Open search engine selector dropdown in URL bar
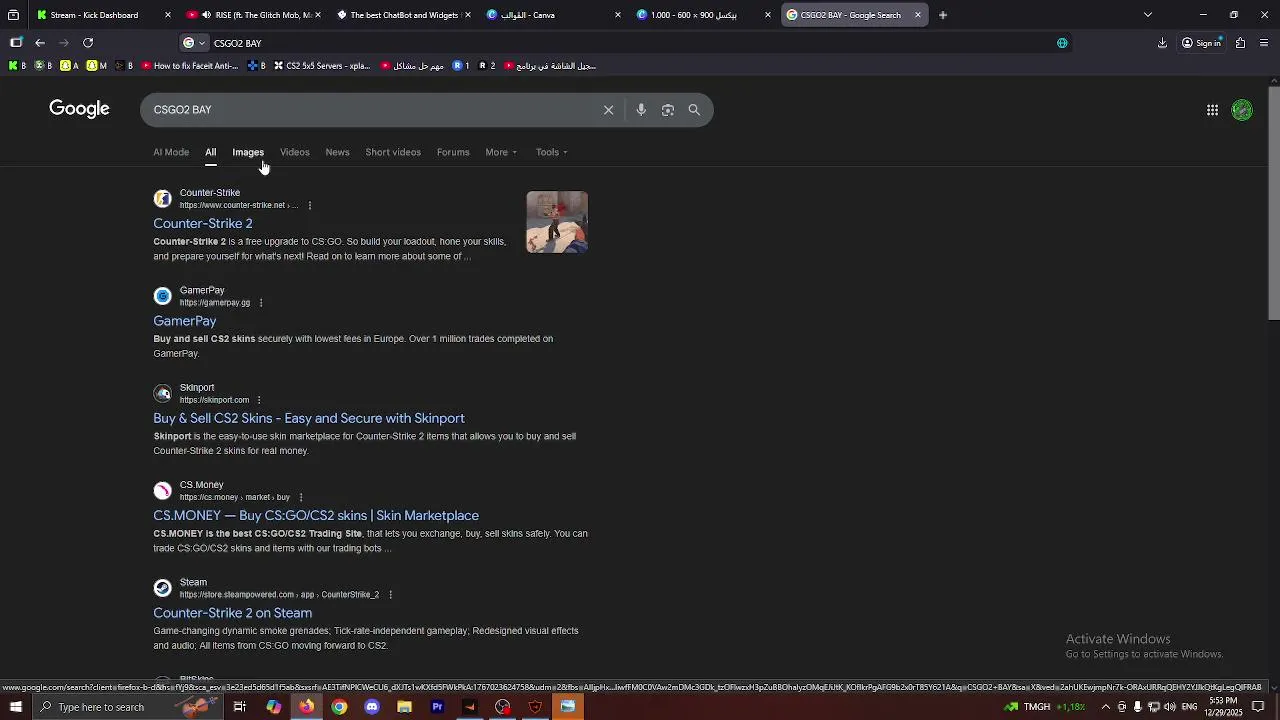 (194, 43)
